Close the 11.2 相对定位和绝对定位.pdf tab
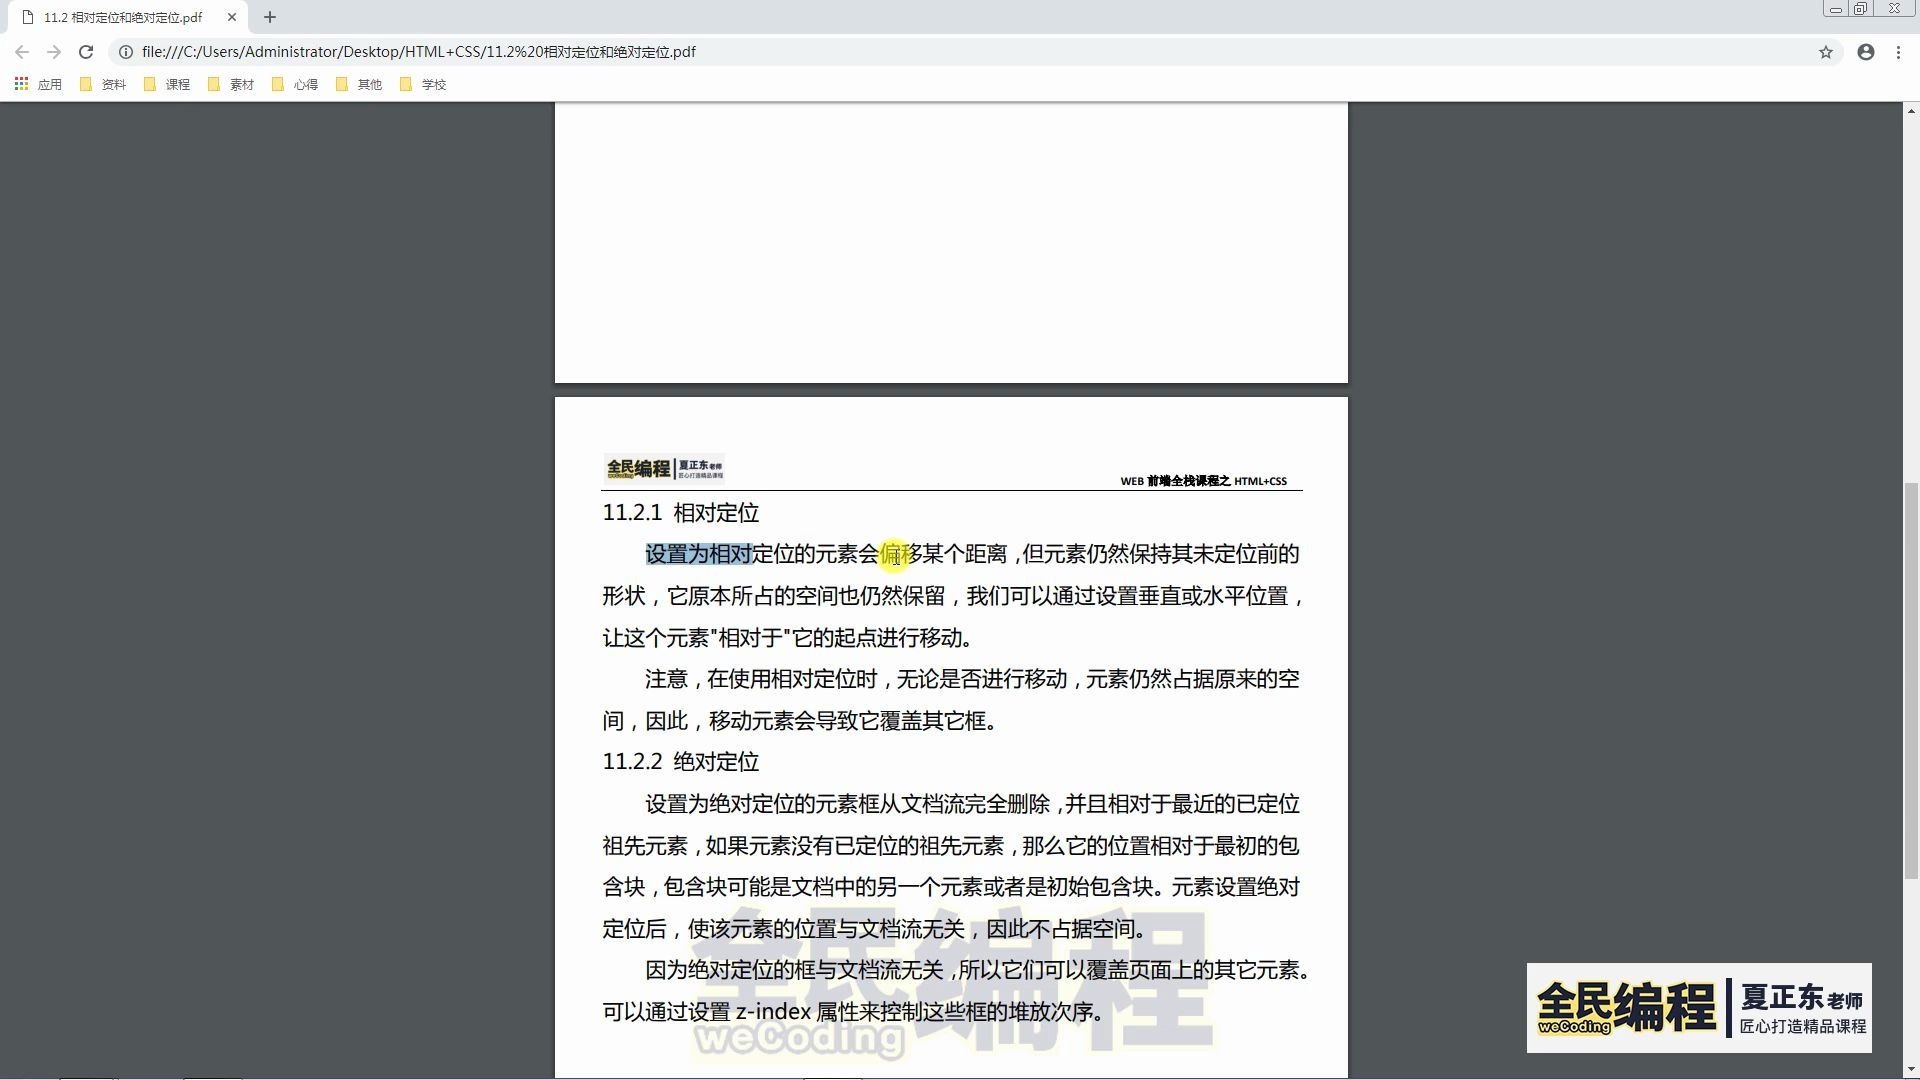1920x1080 pixels. point(232,17)
